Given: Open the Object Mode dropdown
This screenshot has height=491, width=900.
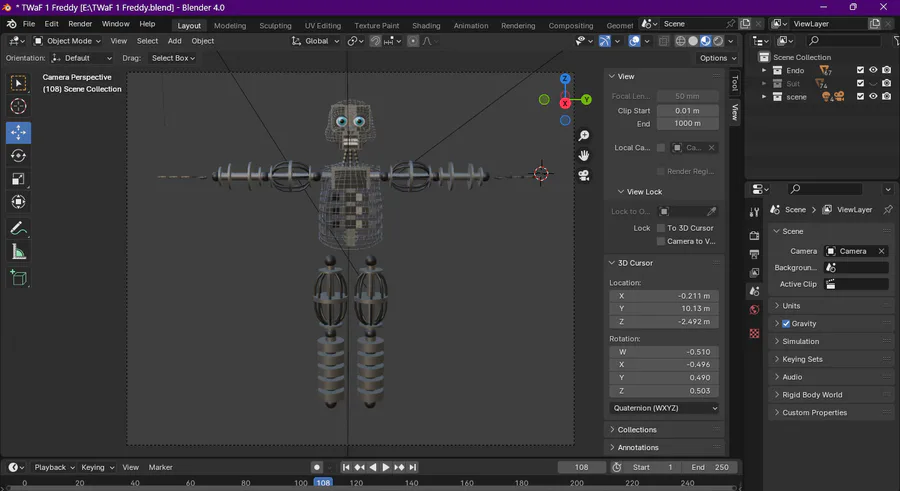Looking at the screenshot, I should point(67,41).
